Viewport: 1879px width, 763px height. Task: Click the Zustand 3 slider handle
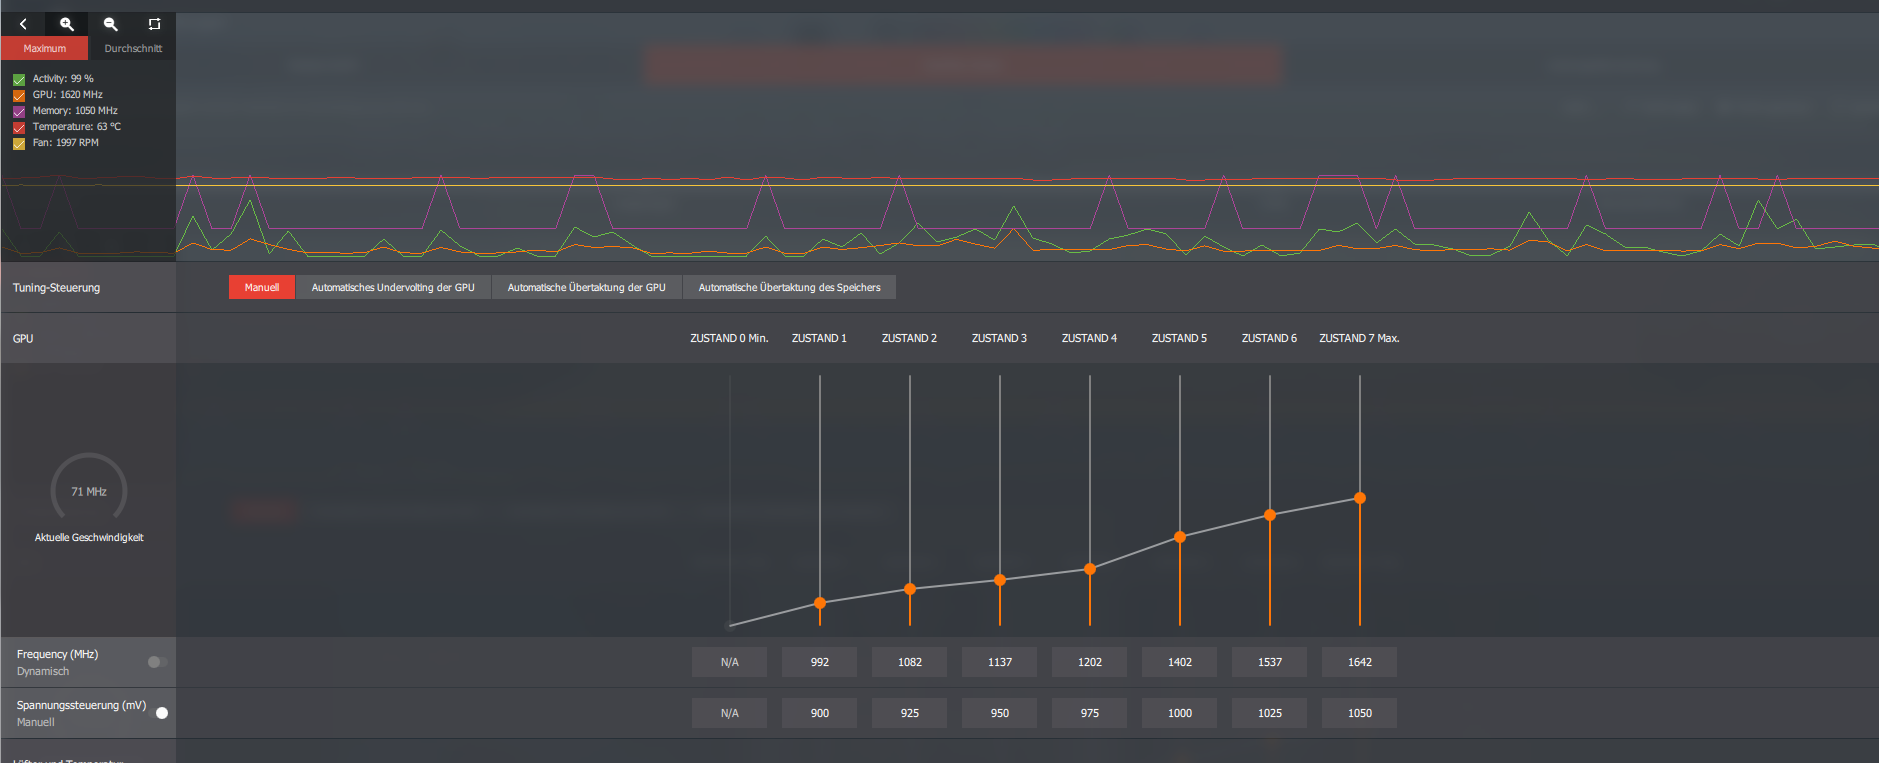coord(1000,580)
